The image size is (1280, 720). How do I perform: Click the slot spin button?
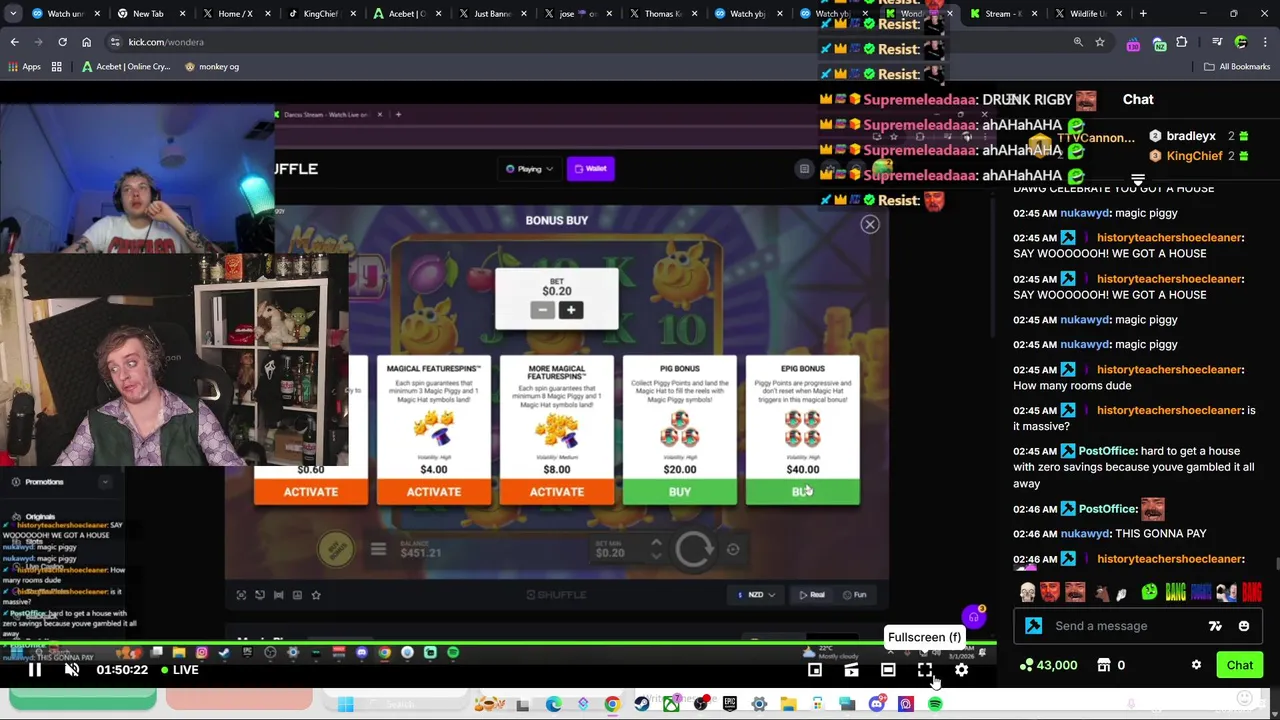point(694,549)
